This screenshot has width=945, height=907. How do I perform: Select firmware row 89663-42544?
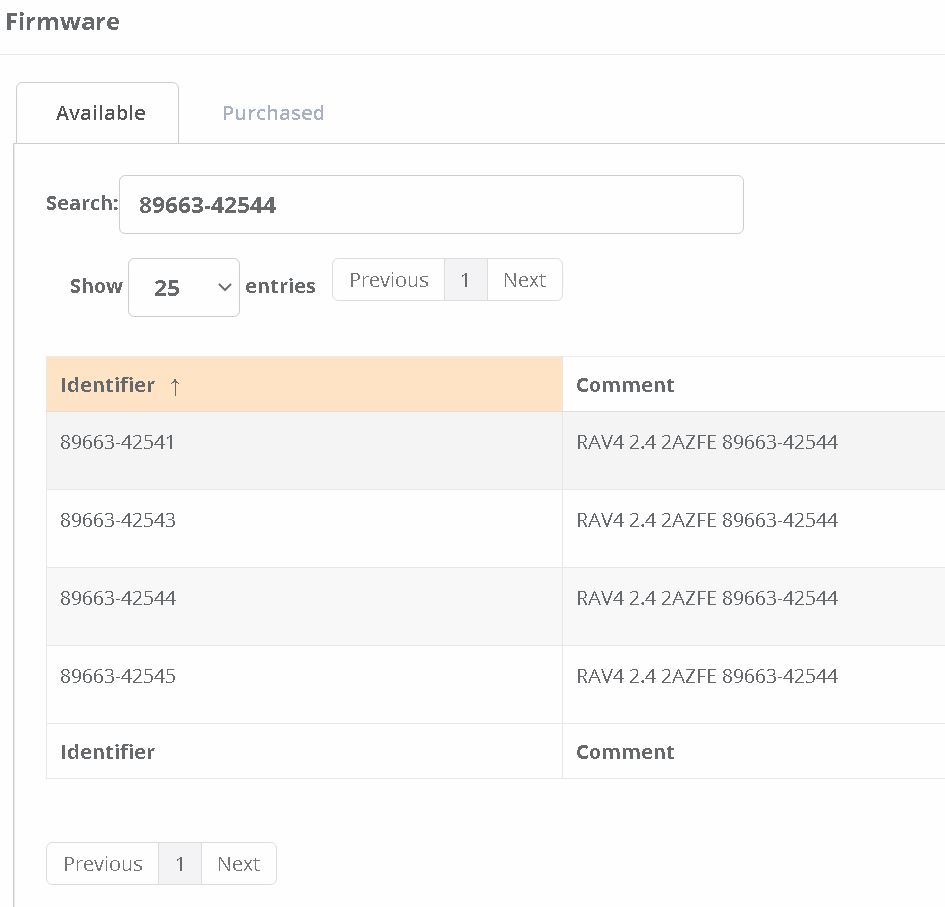(x=118, y=598)
